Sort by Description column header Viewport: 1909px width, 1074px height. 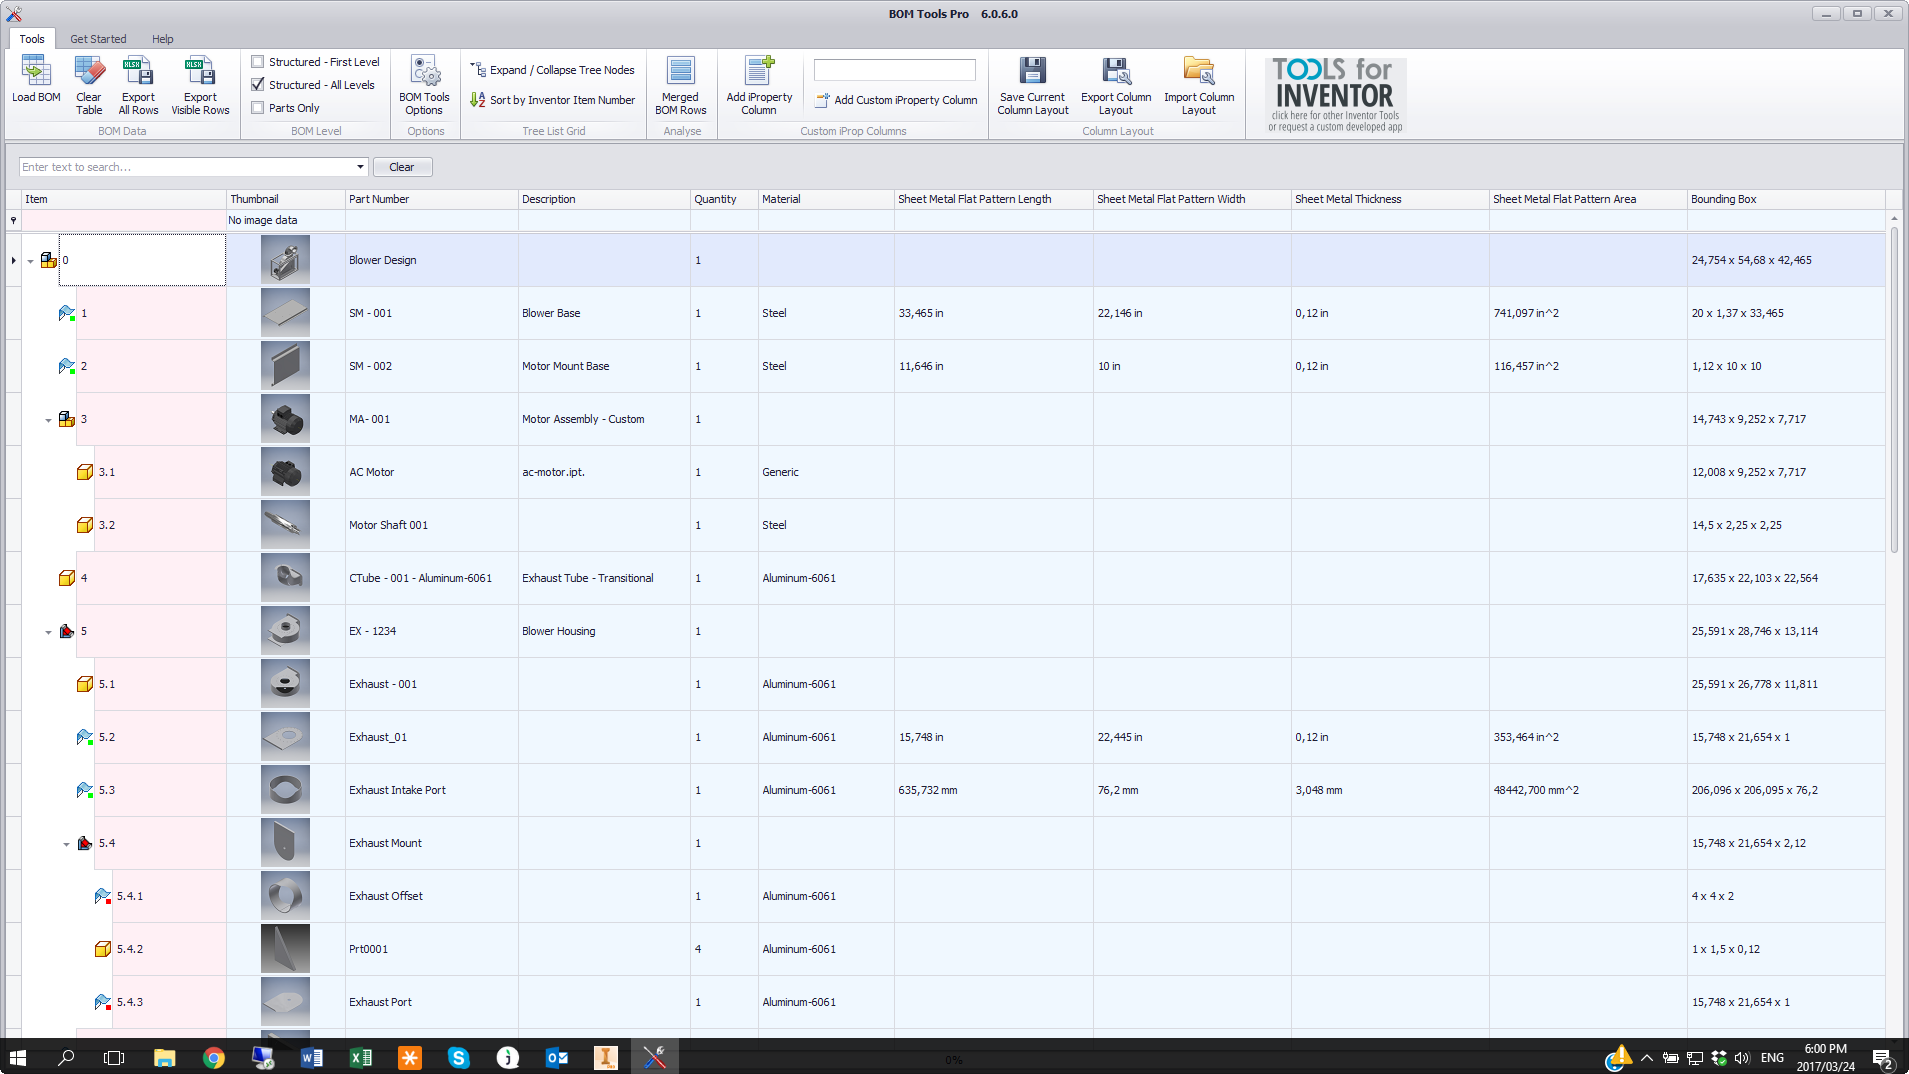603,199
